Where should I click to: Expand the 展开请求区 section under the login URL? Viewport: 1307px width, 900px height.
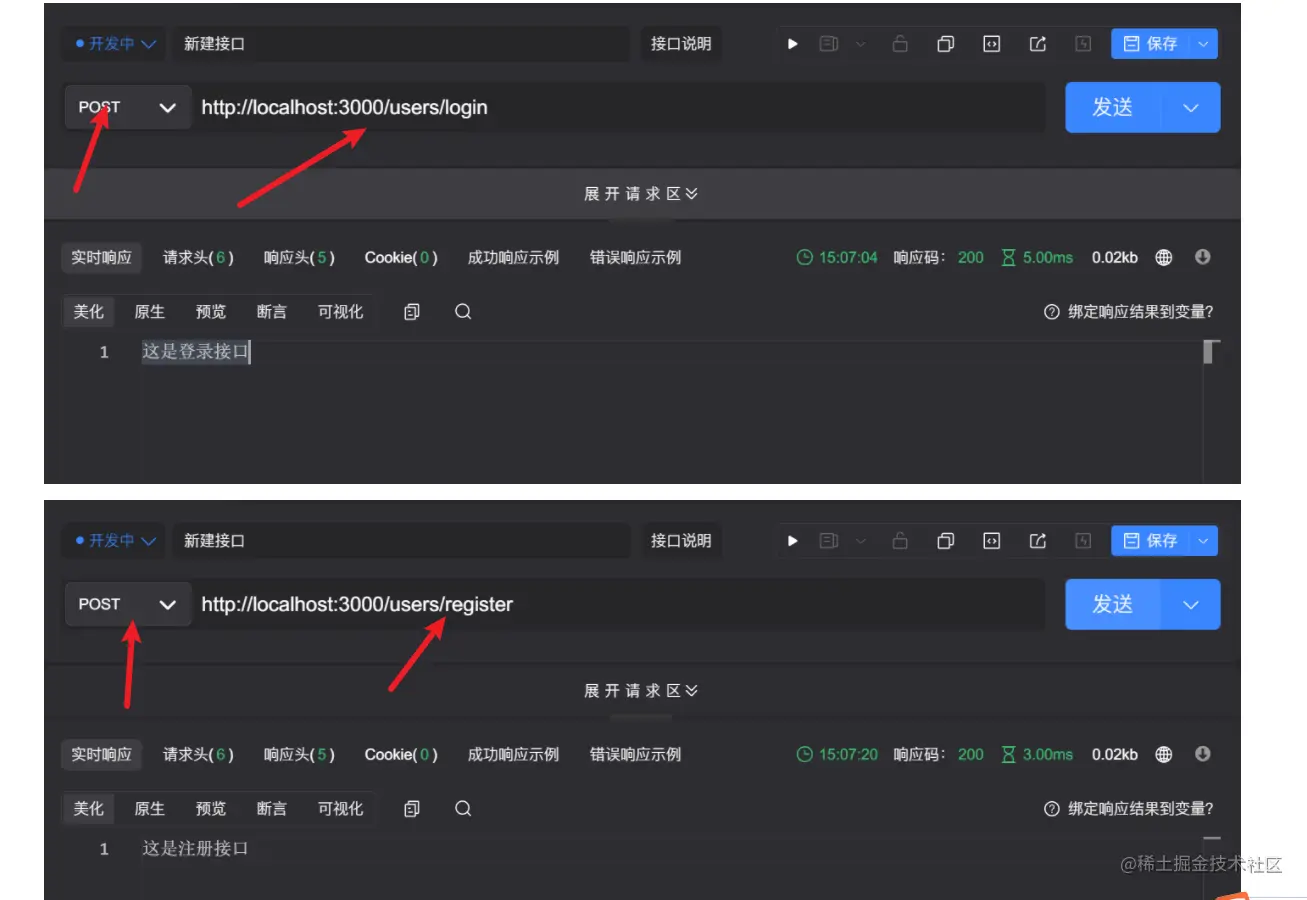(x=641, y=194)
